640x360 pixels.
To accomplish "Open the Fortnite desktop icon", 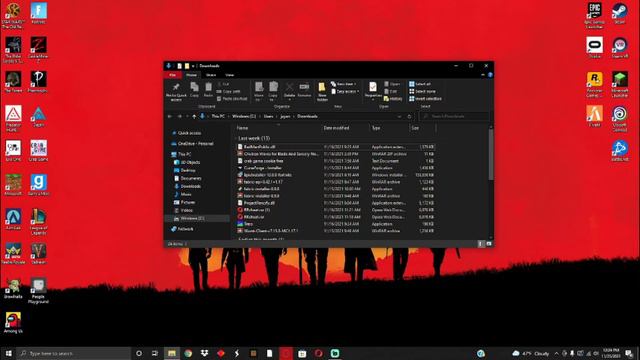I will coord(38,13).
